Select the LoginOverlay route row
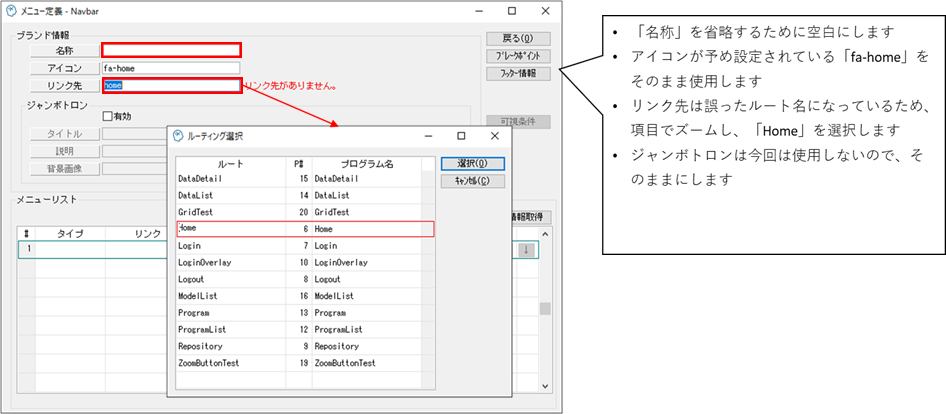This screenshot has width=946, height=414. 305,262
